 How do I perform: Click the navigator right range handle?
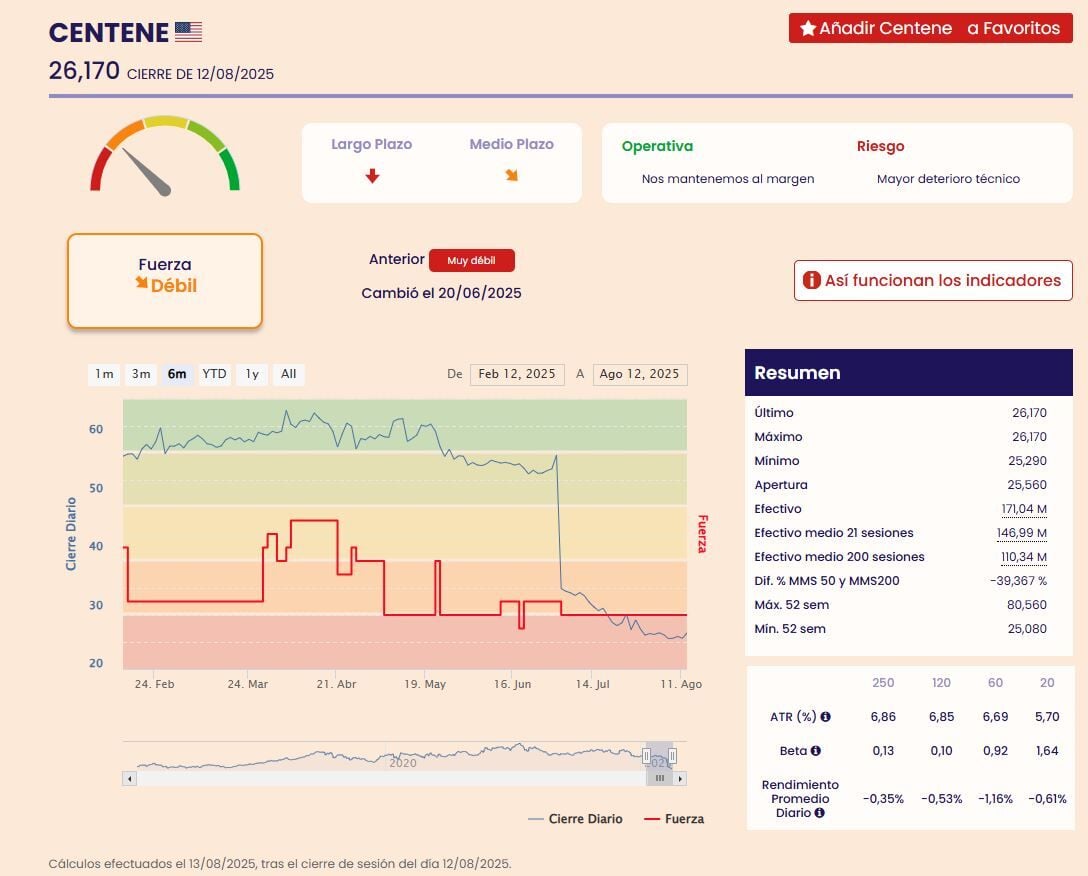[672, 755]
